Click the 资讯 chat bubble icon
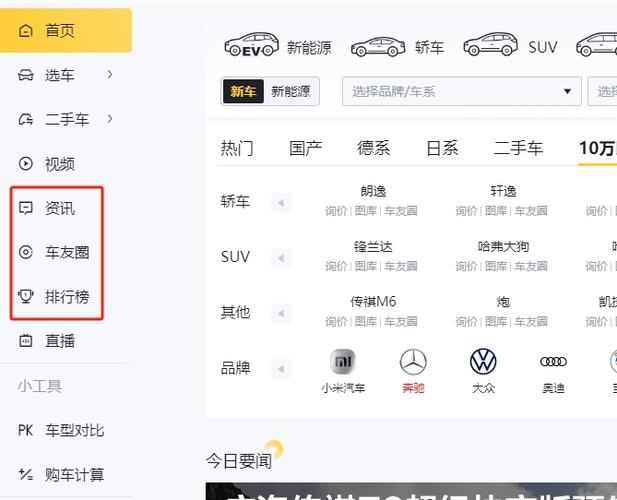 point(26,208)
